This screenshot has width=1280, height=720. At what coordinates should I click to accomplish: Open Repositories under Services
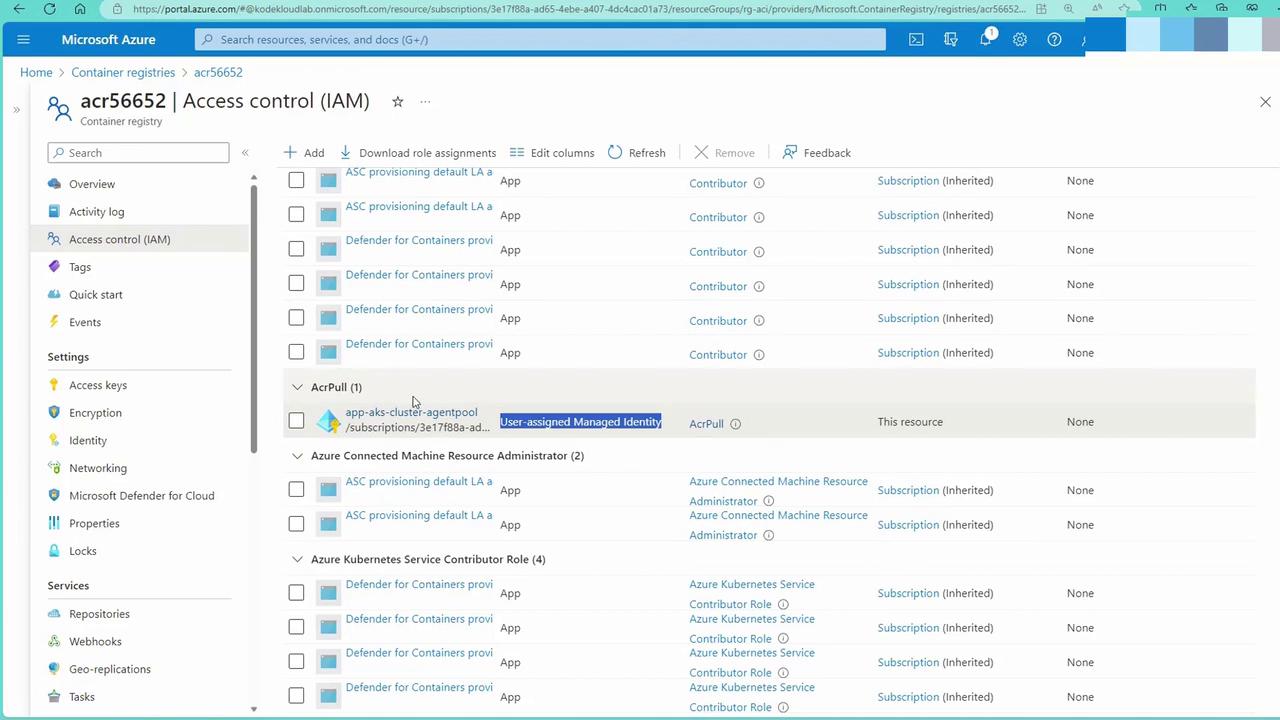(x=99, y=614)
